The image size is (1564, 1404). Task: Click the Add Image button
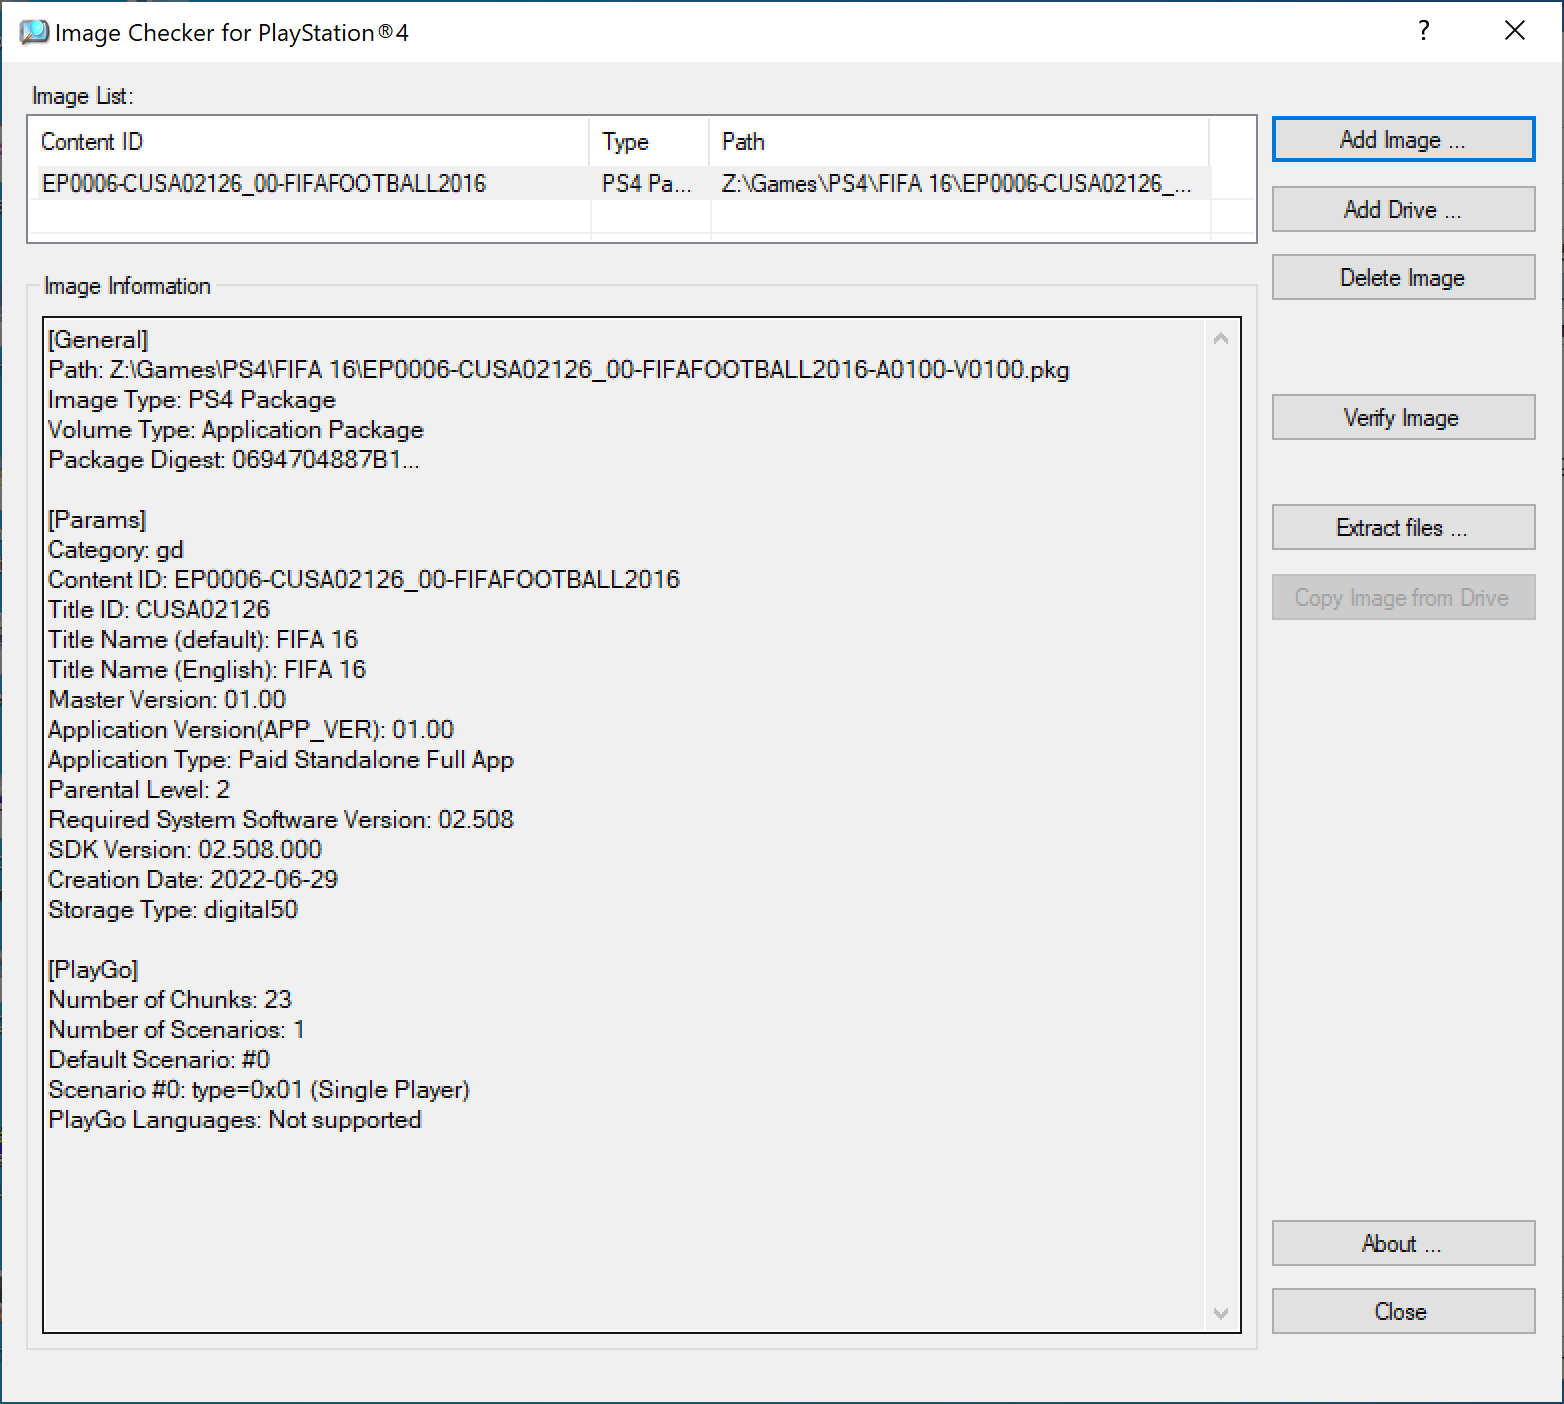tap(1403, 139)
